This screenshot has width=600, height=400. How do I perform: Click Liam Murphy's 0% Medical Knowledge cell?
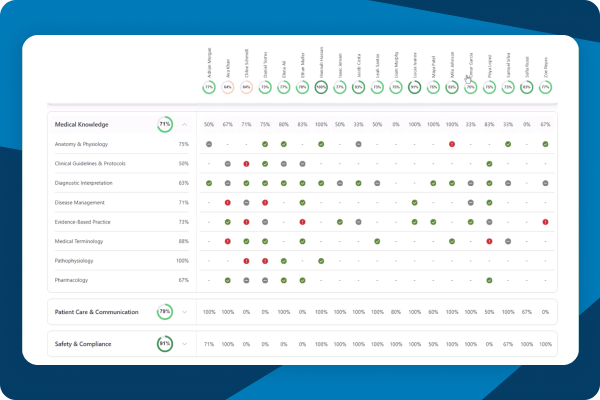(x=396, y=124)
